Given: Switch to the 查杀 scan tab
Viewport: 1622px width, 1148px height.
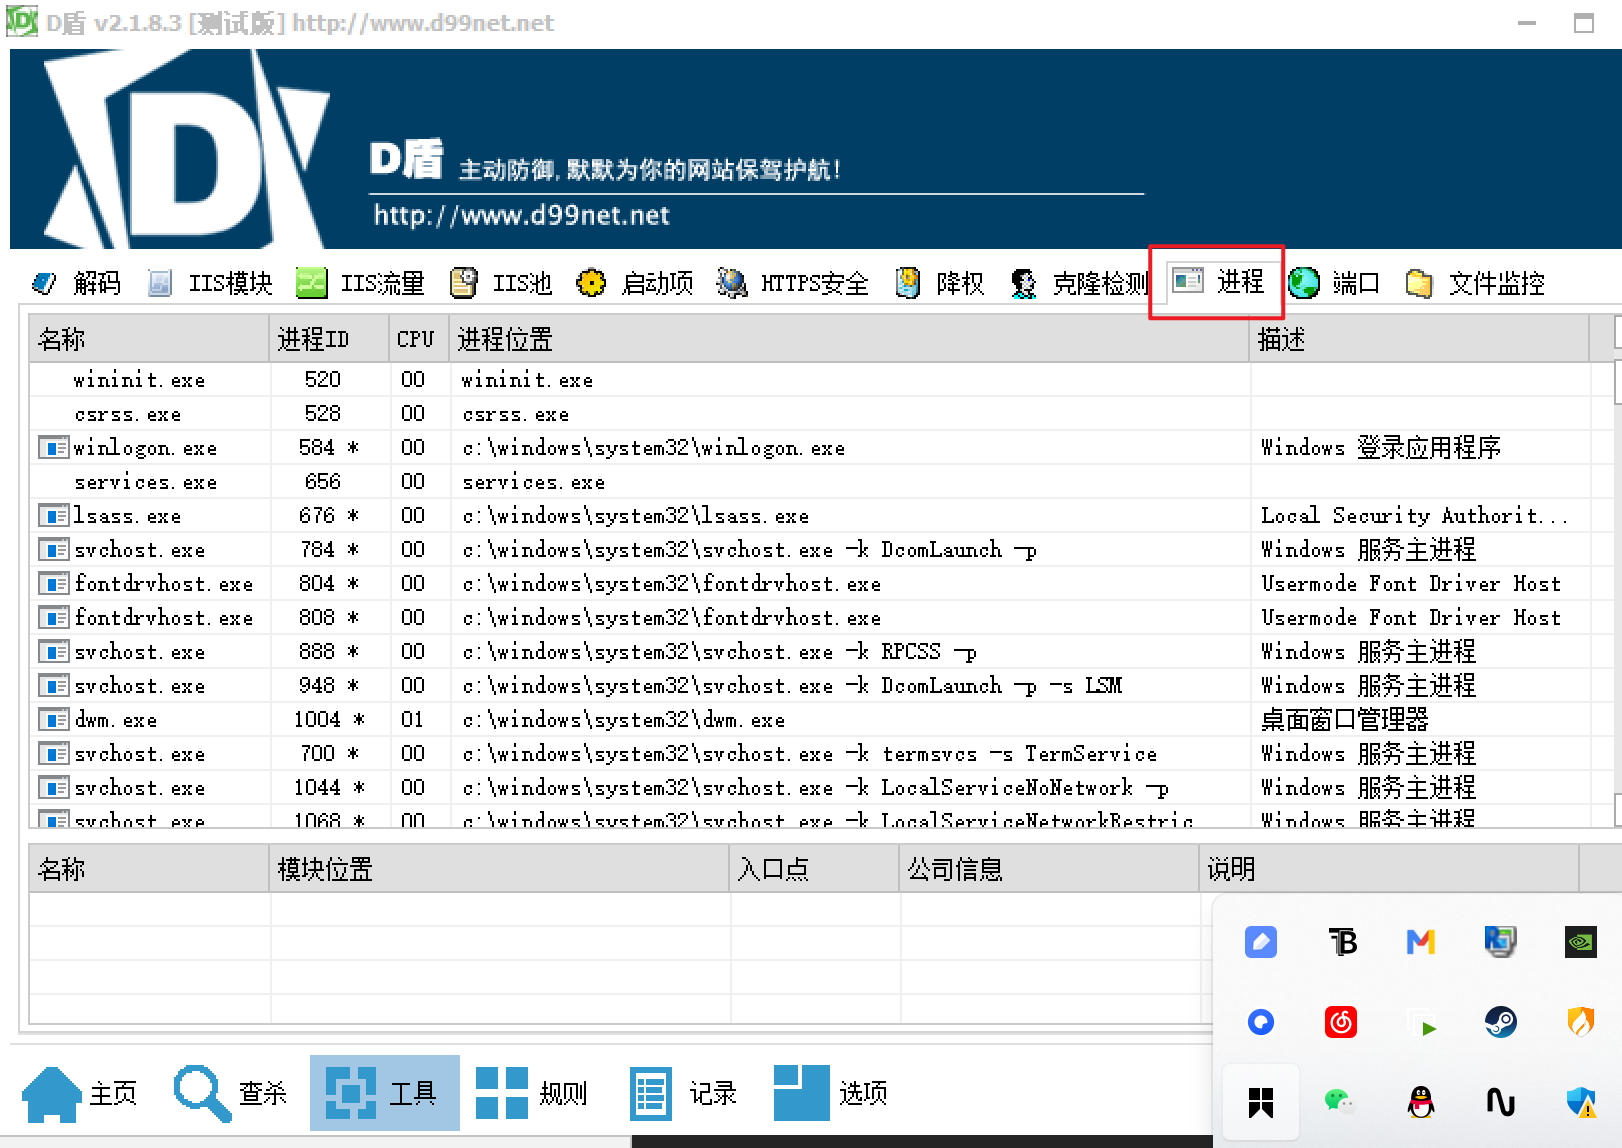Looking at the screenshot, I should (230, 1093).
